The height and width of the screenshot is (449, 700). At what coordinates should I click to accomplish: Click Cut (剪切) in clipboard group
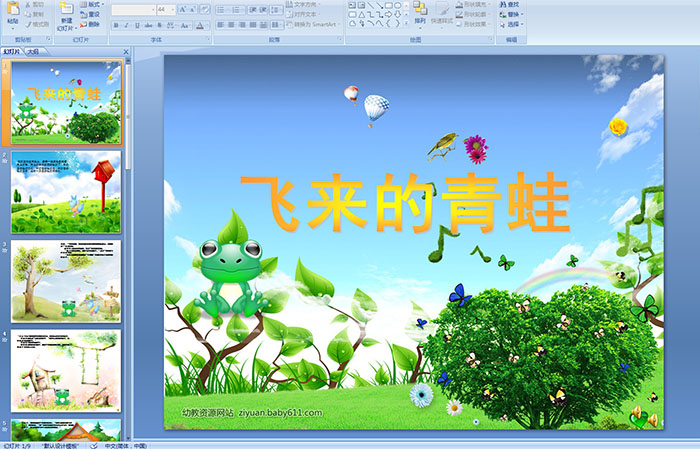(x=35, y=4)
